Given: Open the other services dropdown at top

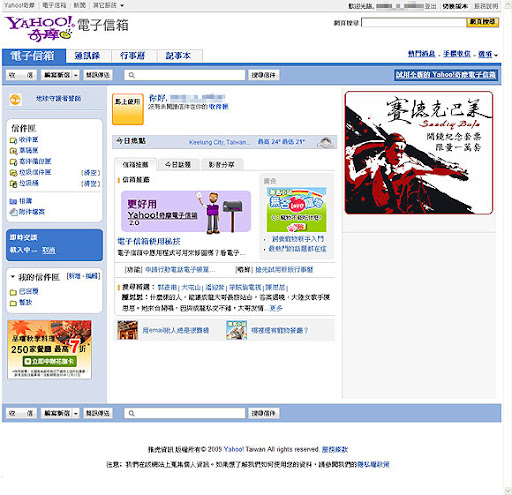Looking at the screenshot, I should (108, 5).
